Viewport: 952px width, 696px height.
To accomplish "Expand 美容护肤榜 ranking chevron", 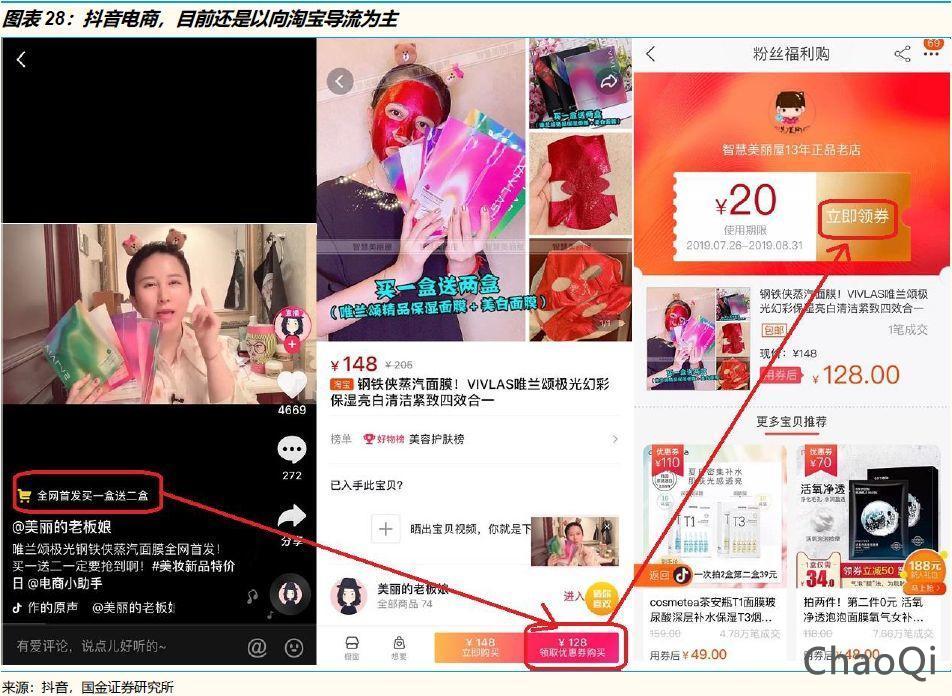I will point(615,438).
